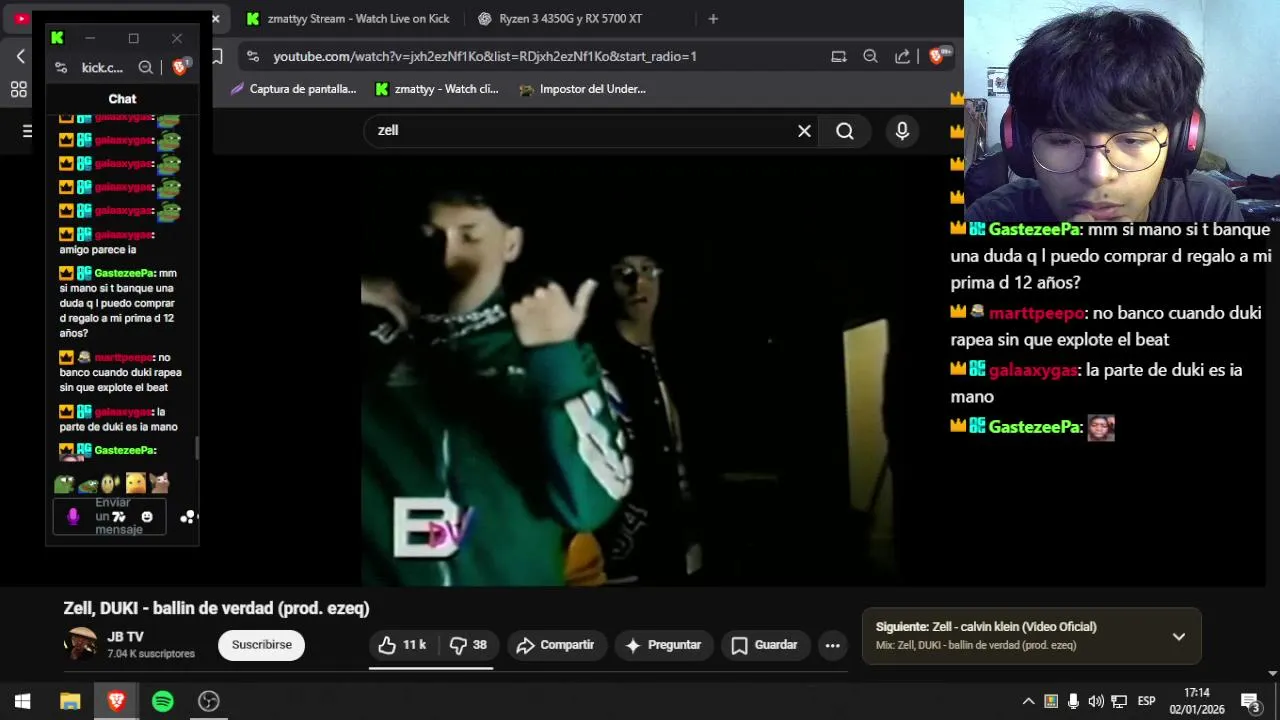Image resolution: width=1280 pixels, height=720 pixels.
Task: Open Brave Shields in Kick popup
Action: [181, 67]
